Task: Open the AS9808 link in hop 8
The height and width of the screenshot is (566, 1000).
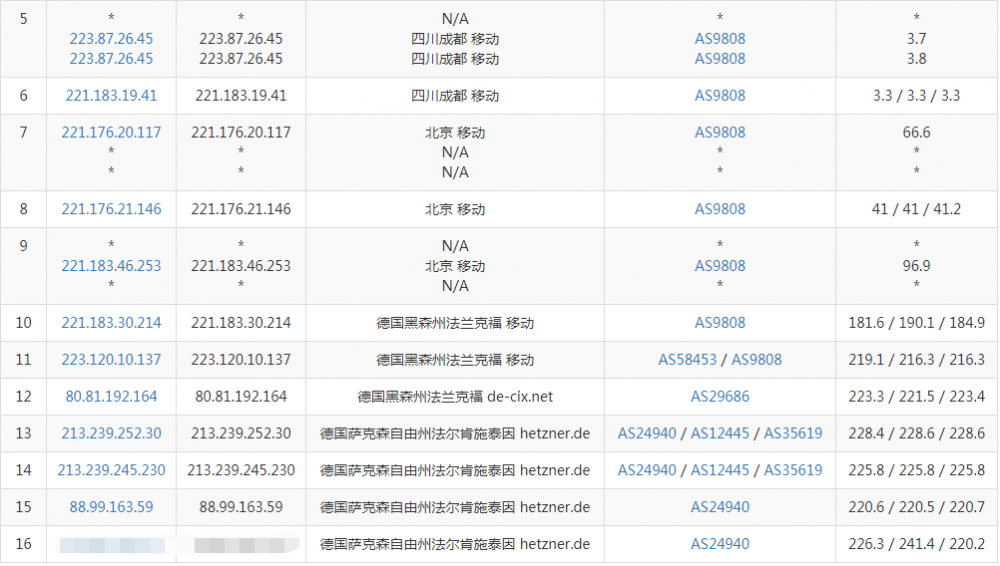Action: coord(720,210)
